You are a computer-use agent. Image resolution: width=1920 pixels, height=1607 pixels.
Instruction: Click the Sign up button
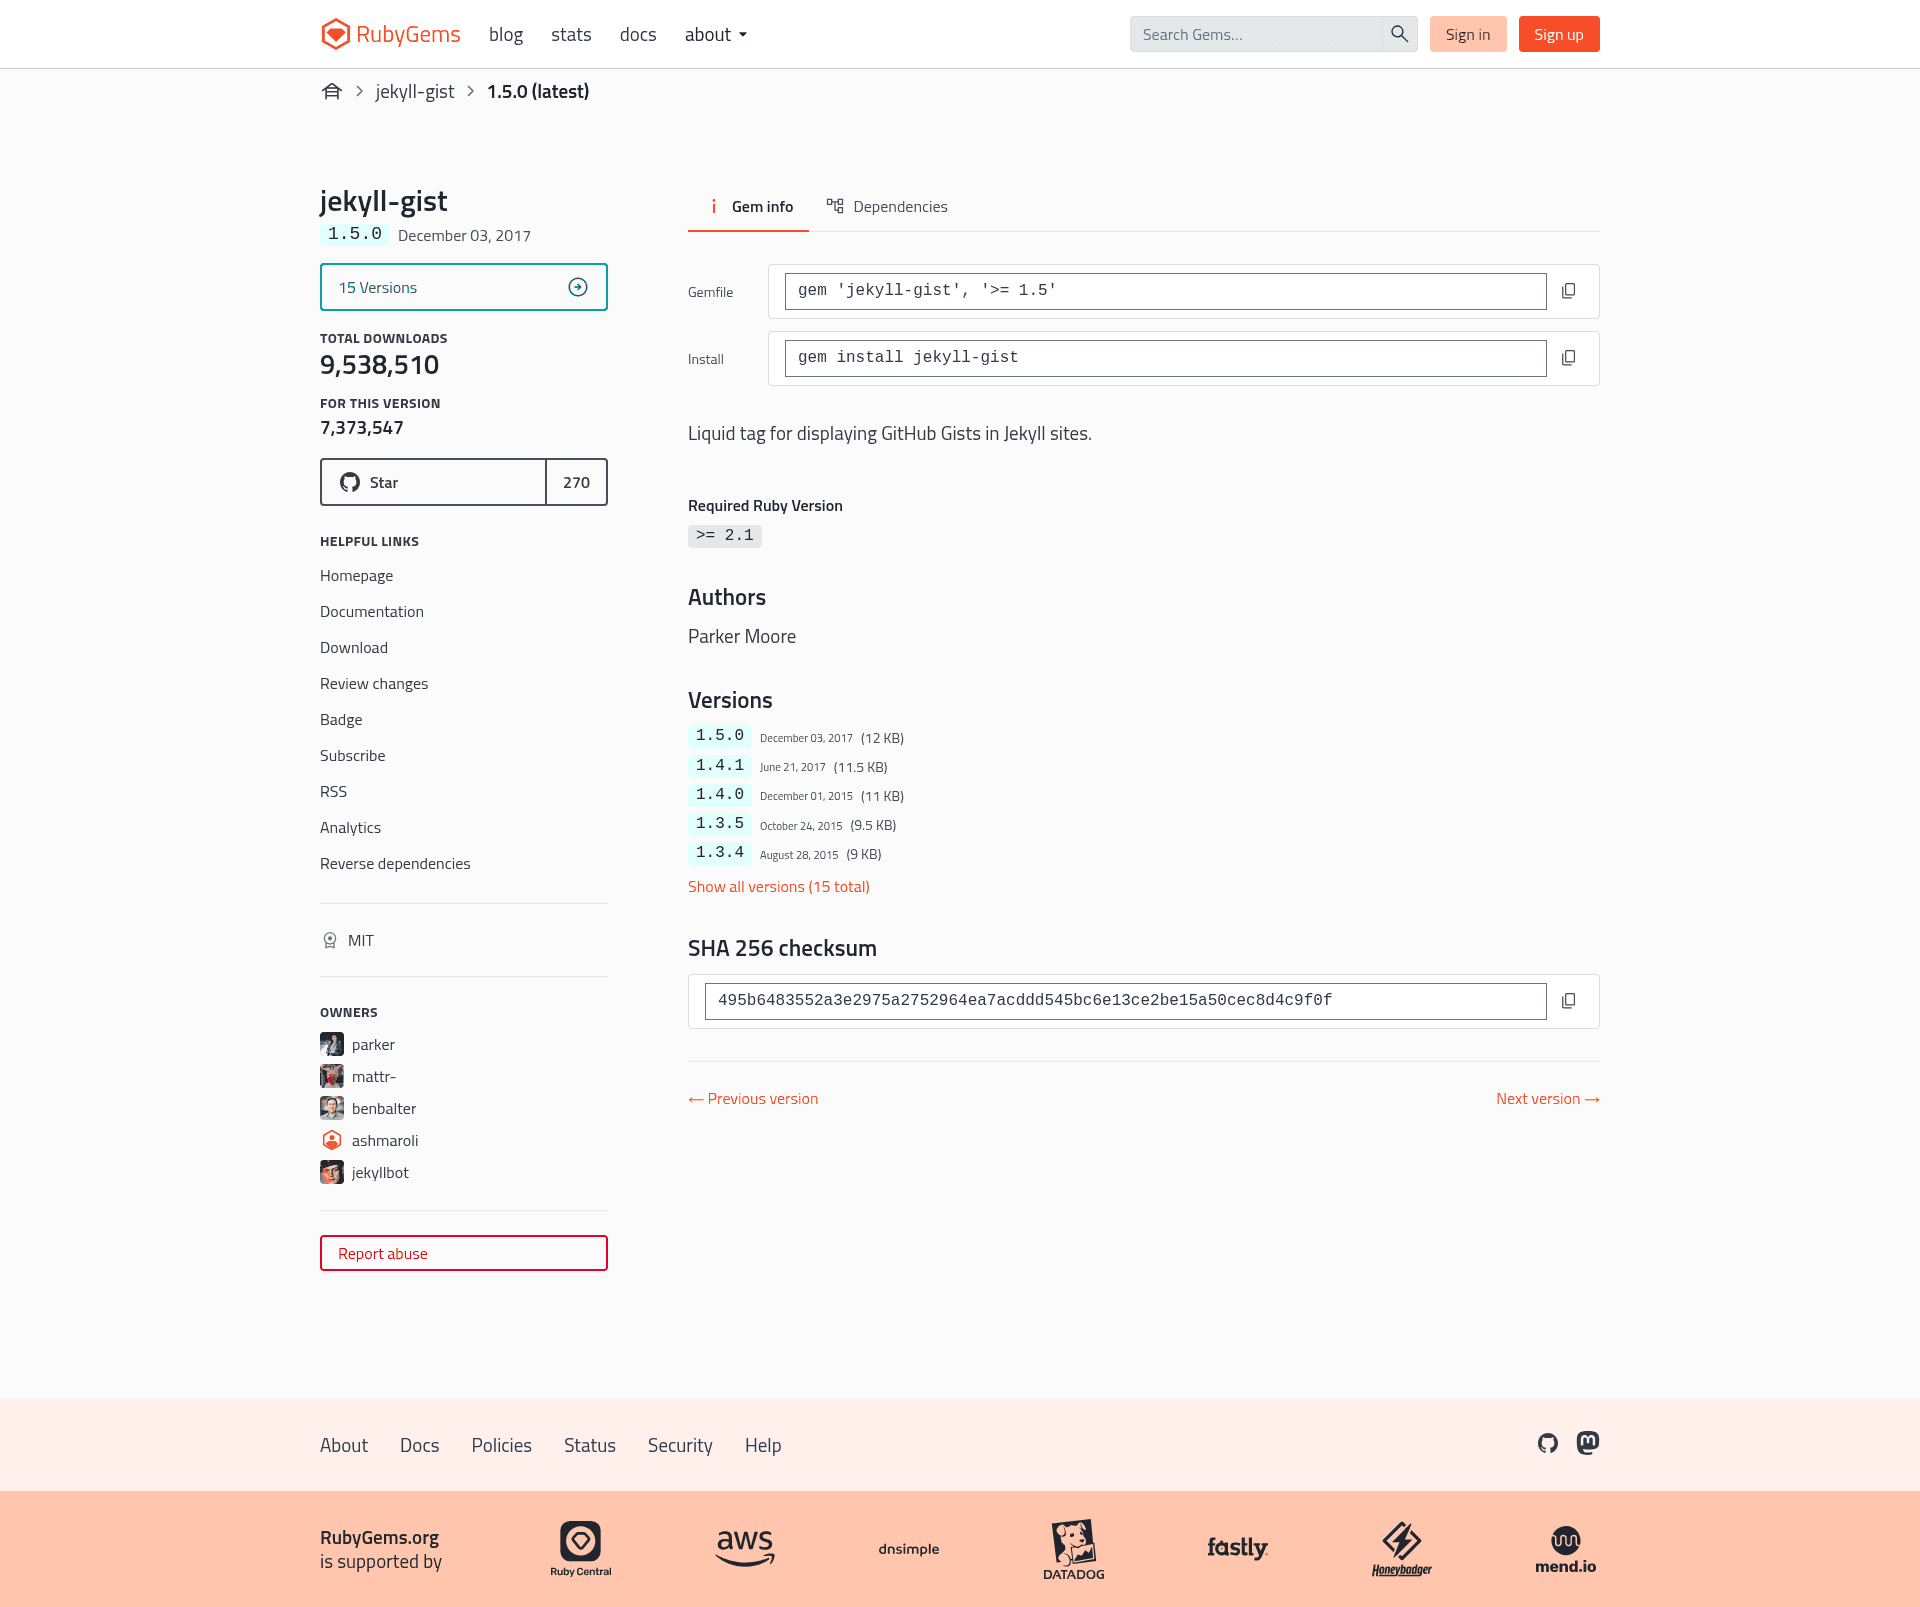(1559, 34)
